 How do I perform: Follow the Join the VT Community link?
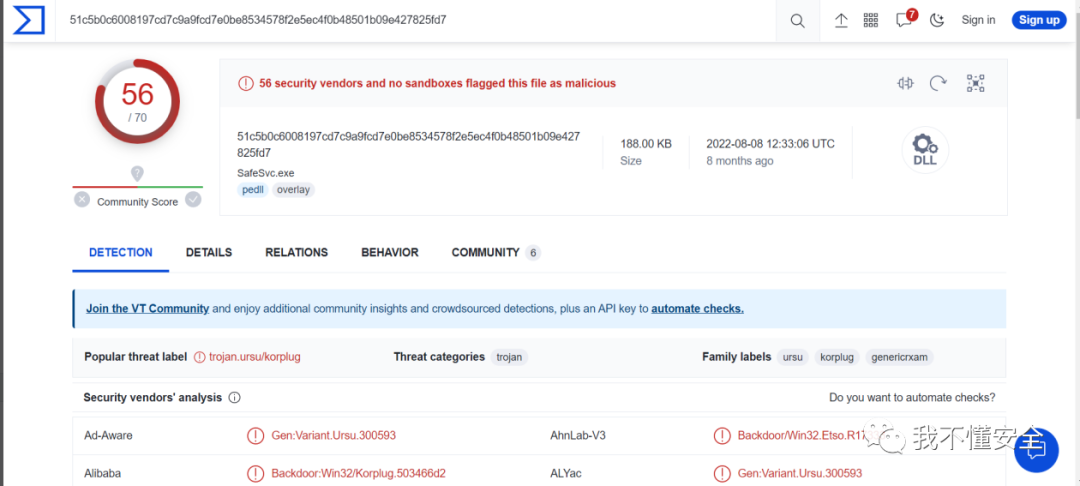coord(147,309)
